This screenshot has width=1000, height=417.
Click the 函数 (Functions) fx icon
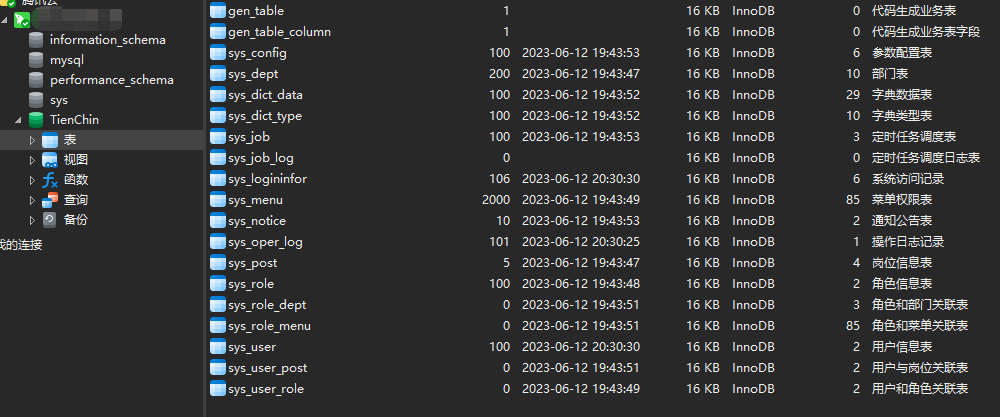click(x=50, y=180)
